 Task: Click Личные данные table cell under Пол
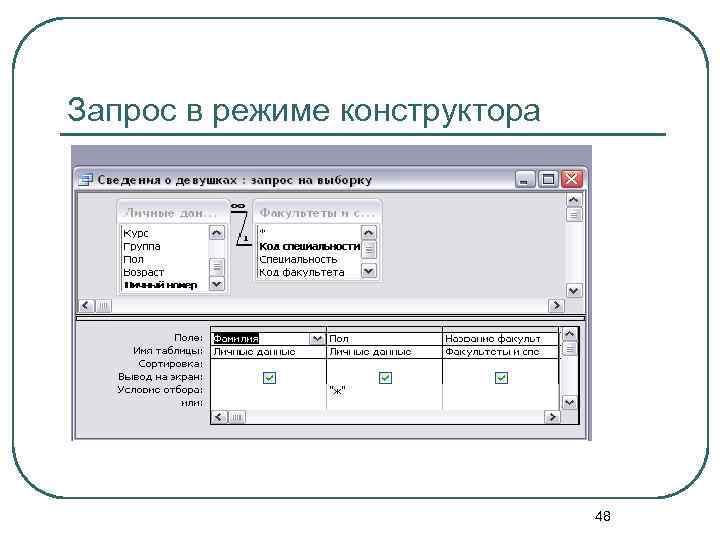(x=384, y=352)
